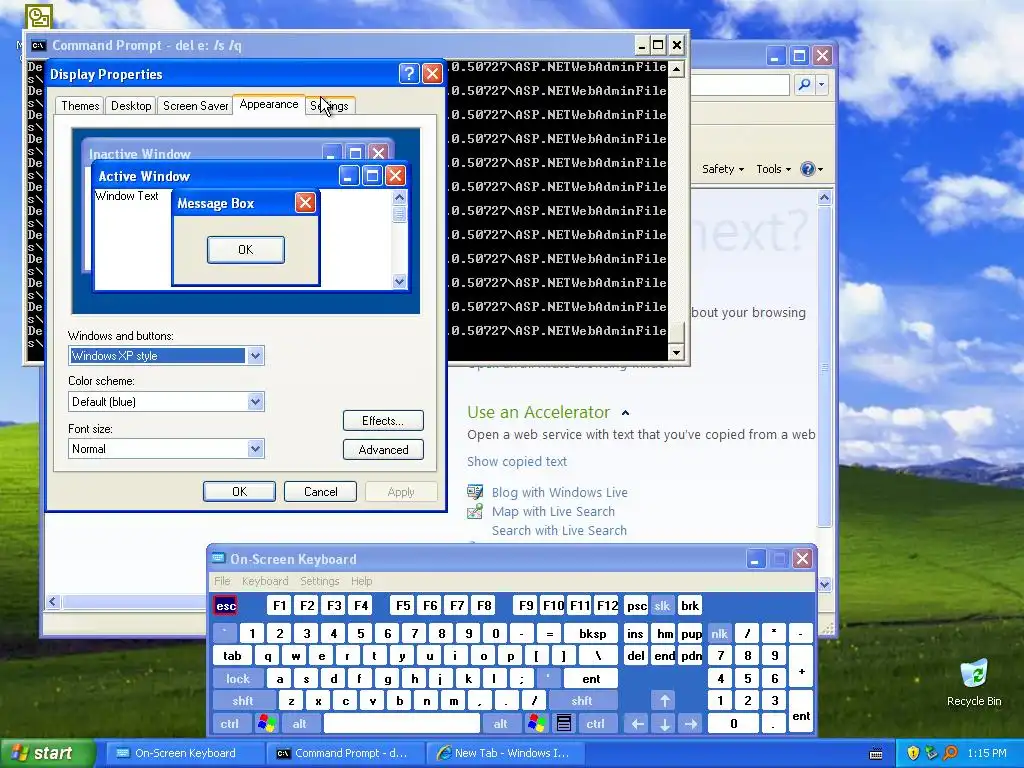Click the up arrow key on keyboard
Viewport: 1024px width, 768px height.
coord(664,701)
